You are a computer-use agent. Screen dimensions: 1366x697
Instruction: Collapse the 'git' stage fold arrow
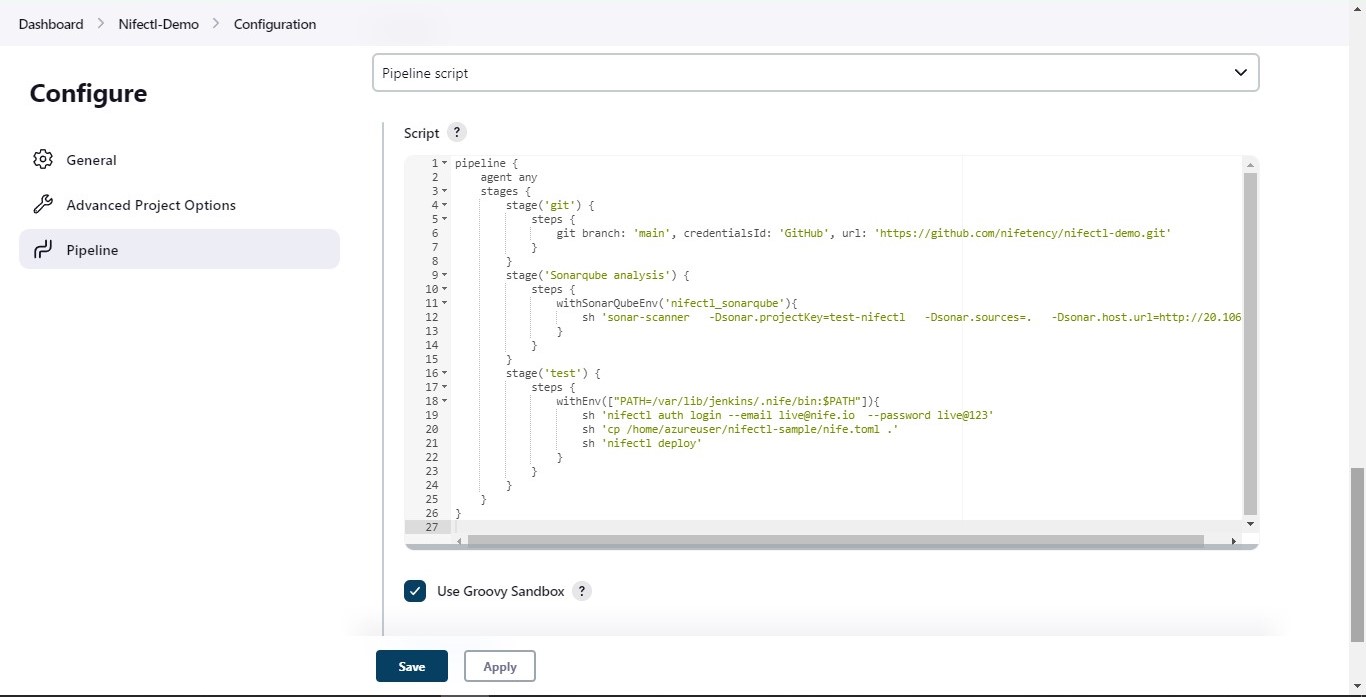tap(443, 205)
